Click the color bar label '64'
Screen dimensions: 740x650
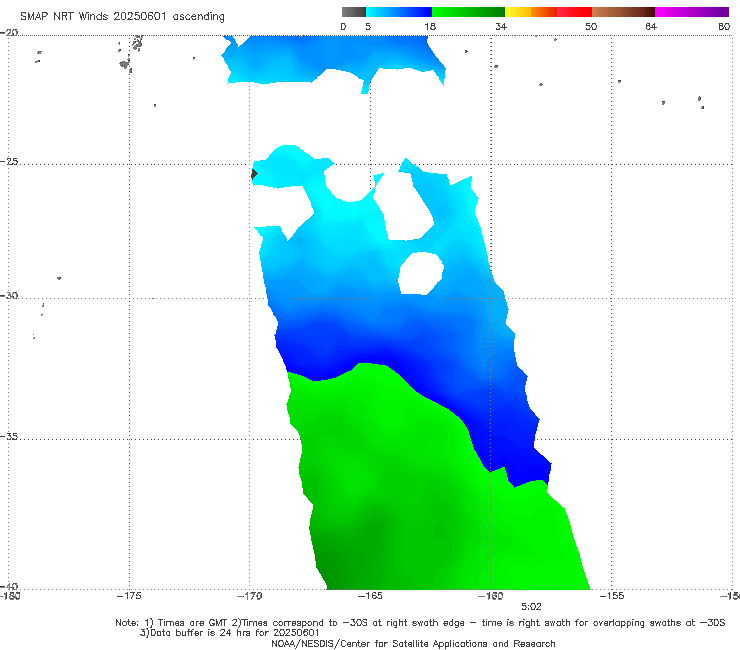pos(651,26)
